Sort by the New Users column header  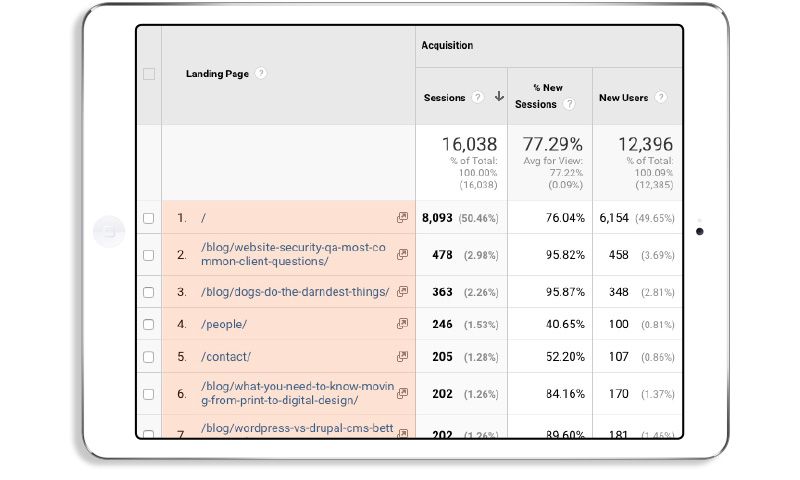pos(623,97)
